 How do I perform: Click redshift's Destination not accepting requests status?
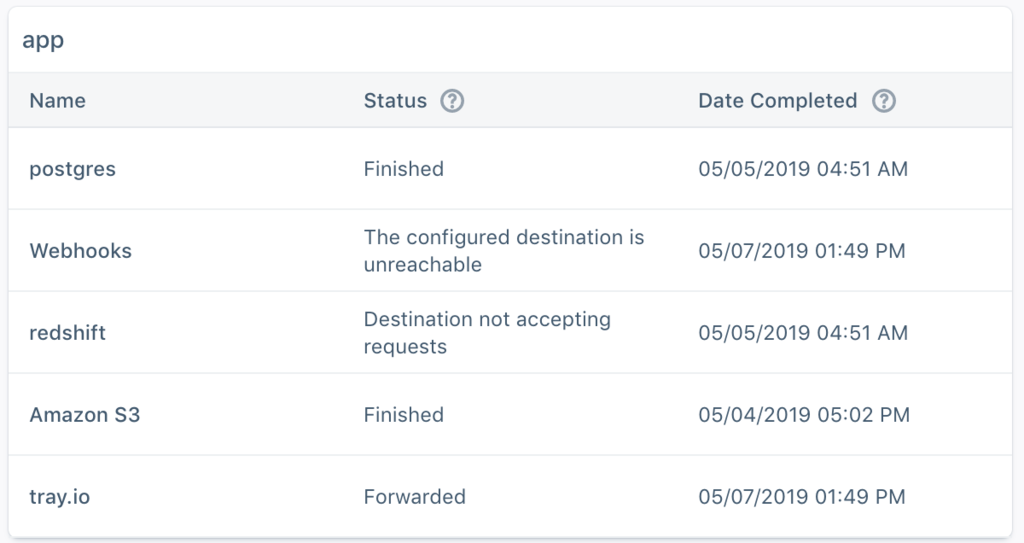click(487, 333)
